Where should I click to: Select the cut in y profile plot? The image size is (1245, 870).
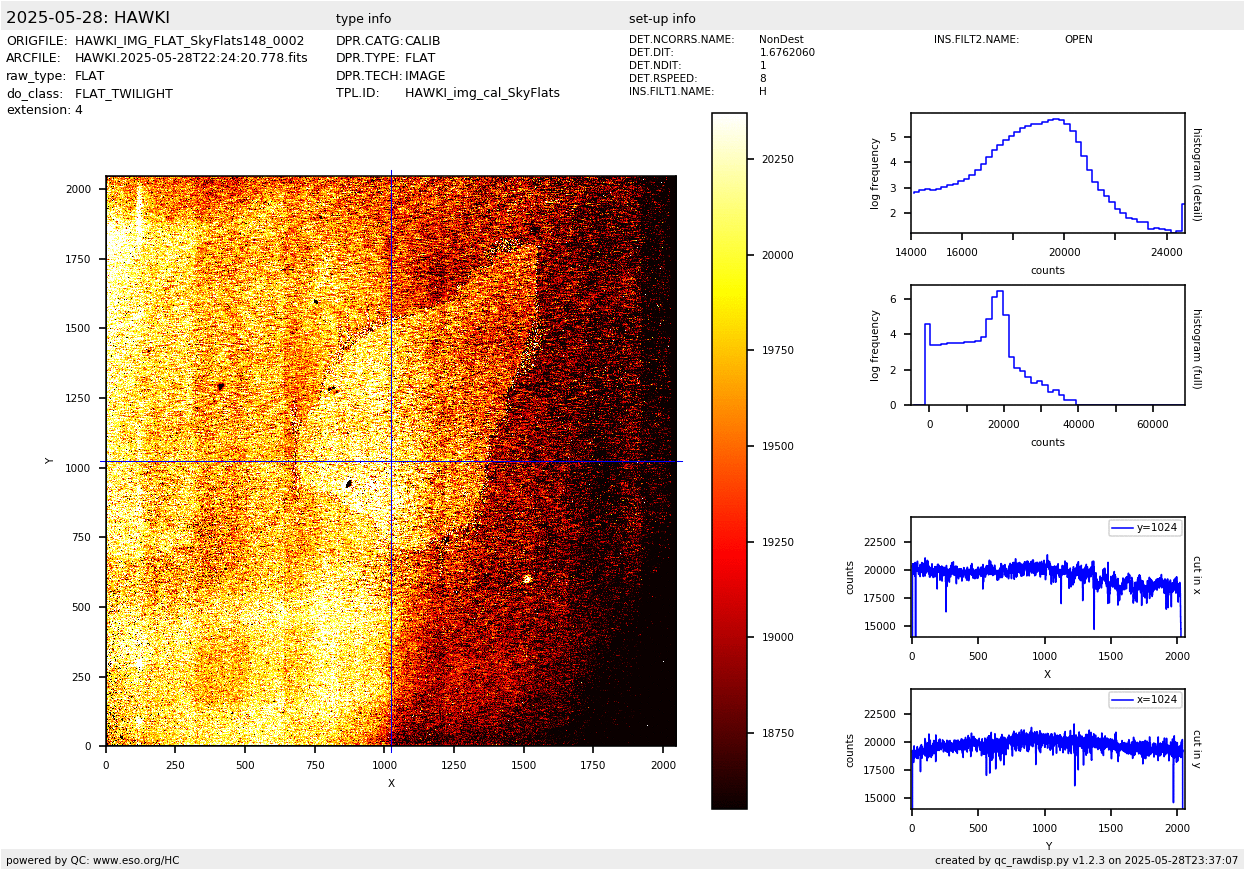(1047, 749)
